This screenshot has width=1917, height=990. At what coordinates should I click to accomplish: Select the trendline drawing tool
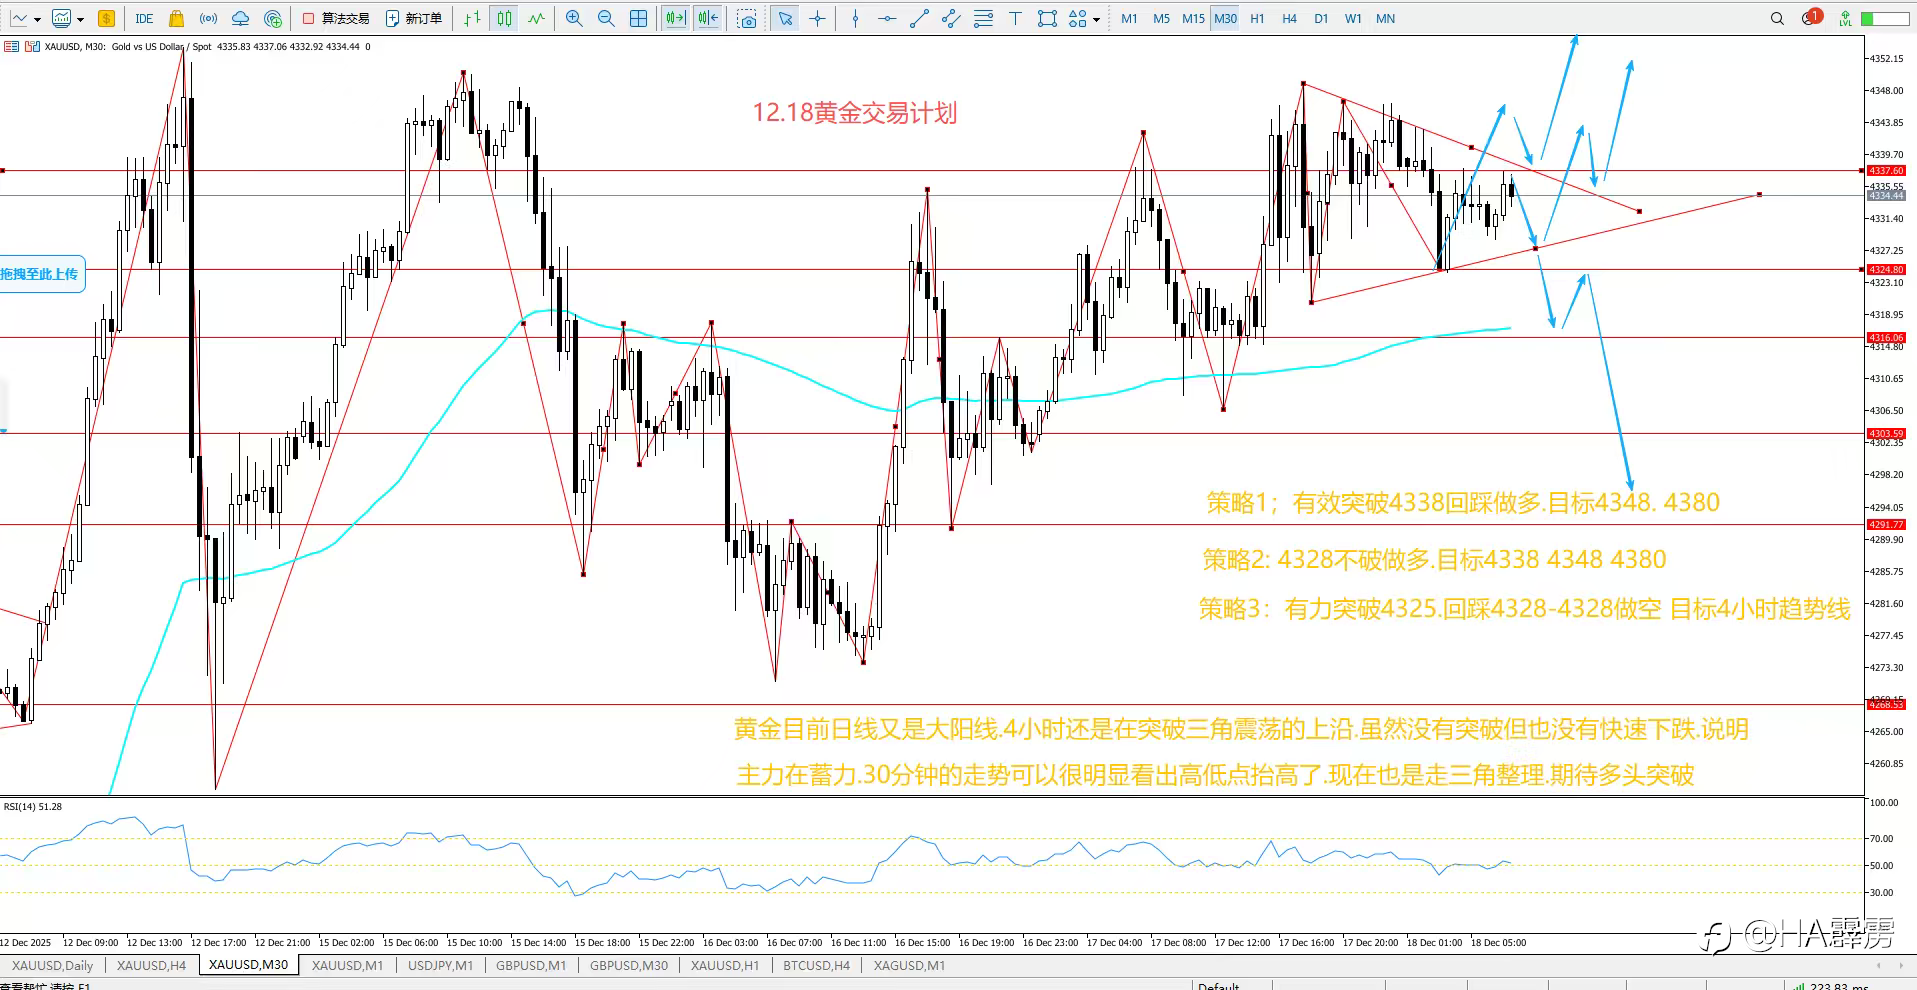point(919,18)
